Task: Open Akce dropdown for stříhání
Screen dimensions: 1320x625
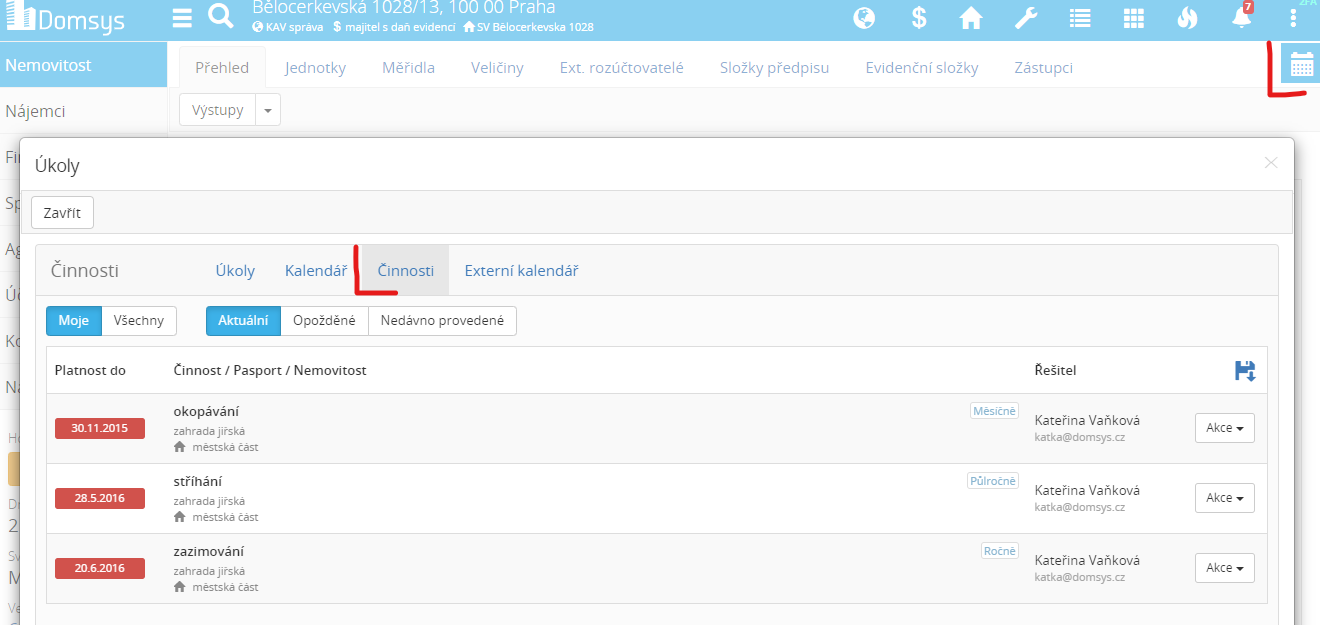Action: point(1224,498)
